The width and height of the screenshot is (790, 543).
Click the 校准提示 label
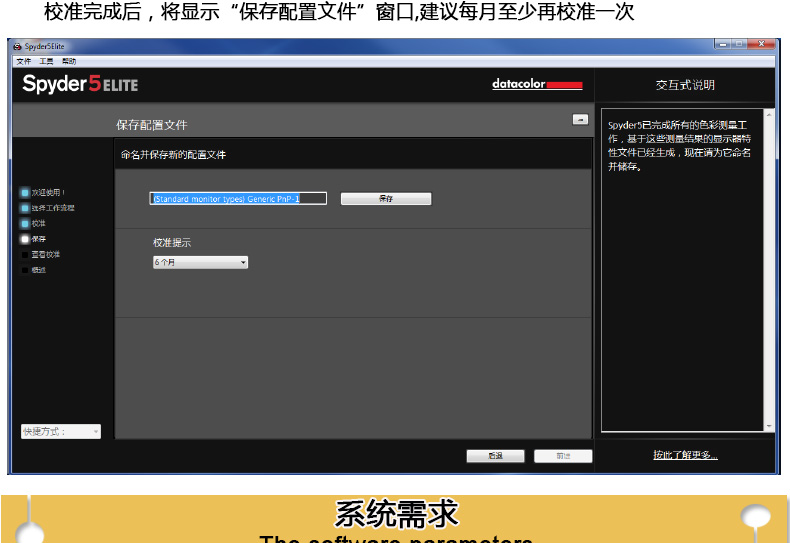point(172,243)
